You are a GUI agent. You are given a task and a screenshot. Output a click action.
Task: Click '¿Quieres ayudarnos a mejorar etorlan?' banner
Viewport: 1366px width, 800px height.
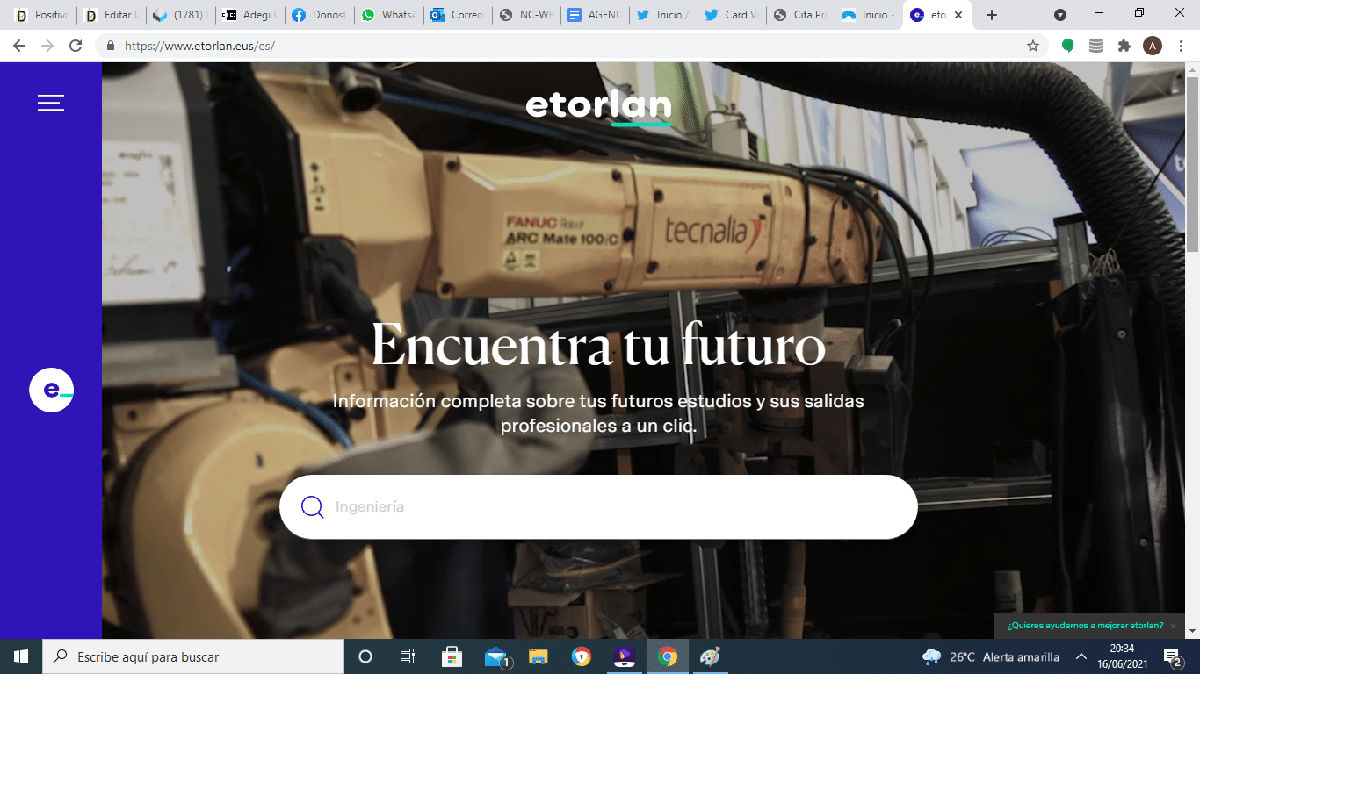[x=1085, y=625]
